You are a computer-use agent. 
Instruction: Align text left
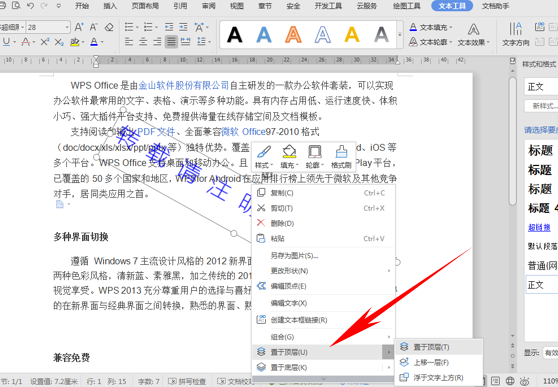(129, 42)
